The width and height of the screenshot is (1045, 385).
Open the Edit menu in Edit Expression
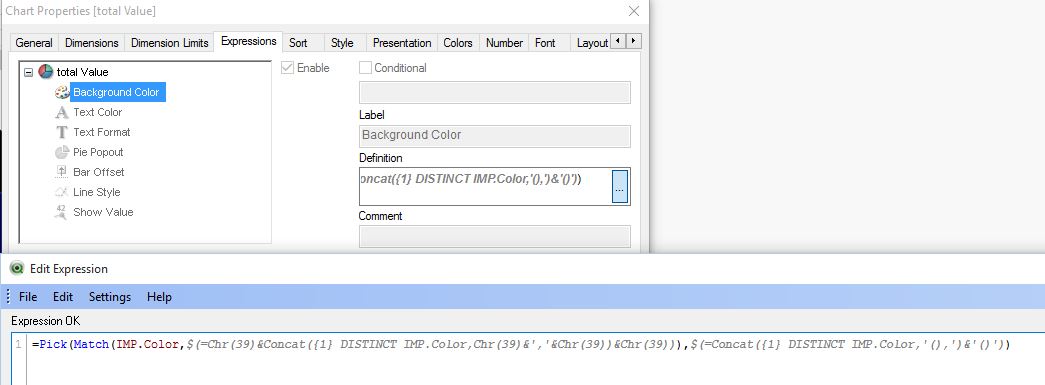pos(63,297)
